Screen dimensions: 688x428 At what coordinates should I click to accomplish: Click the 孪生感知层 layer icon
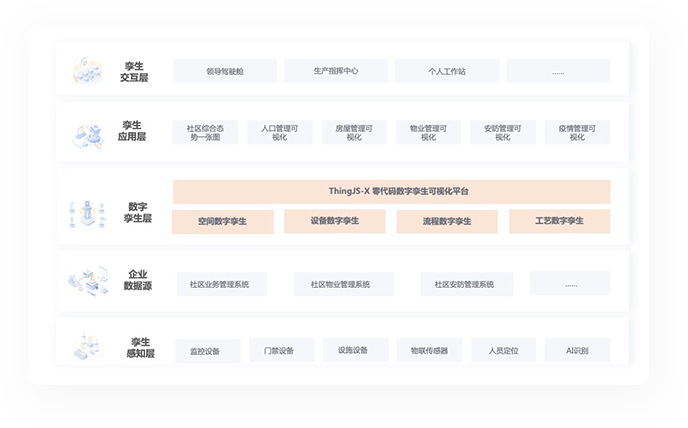88,346
